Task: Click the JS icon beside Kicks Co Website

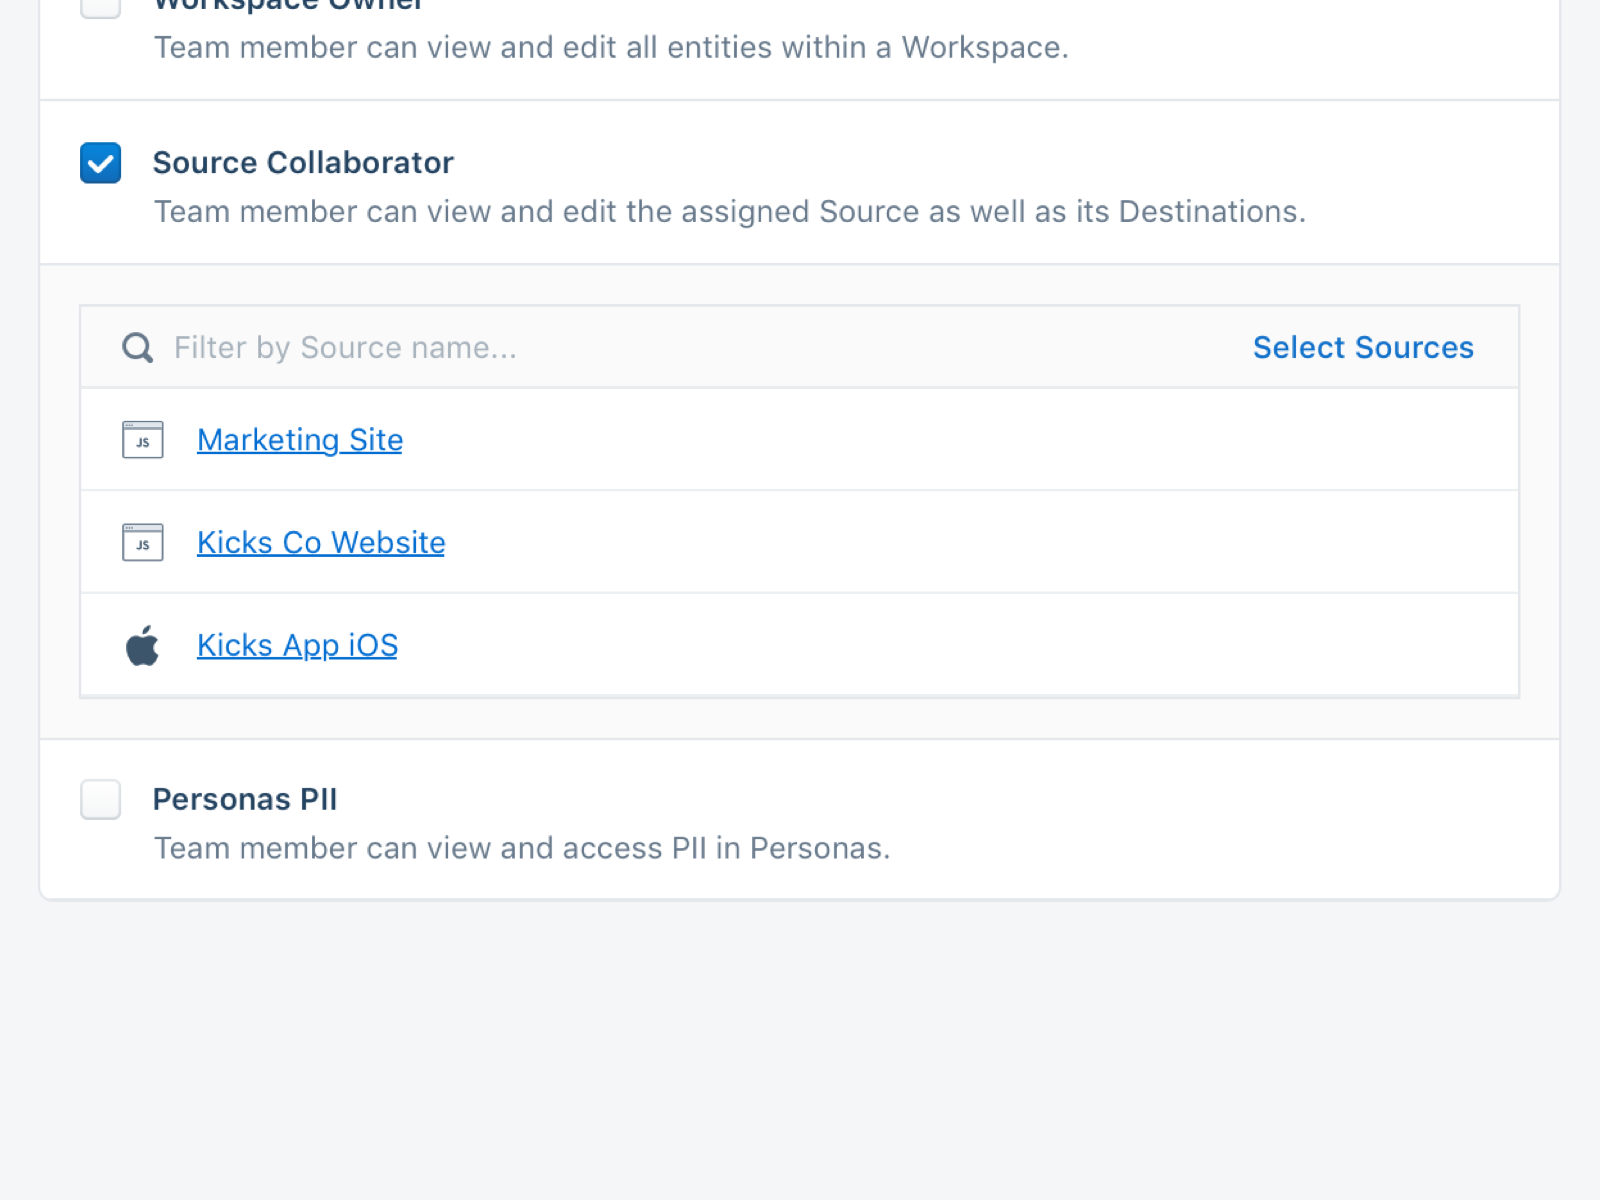Action: [x=143, y=543]
